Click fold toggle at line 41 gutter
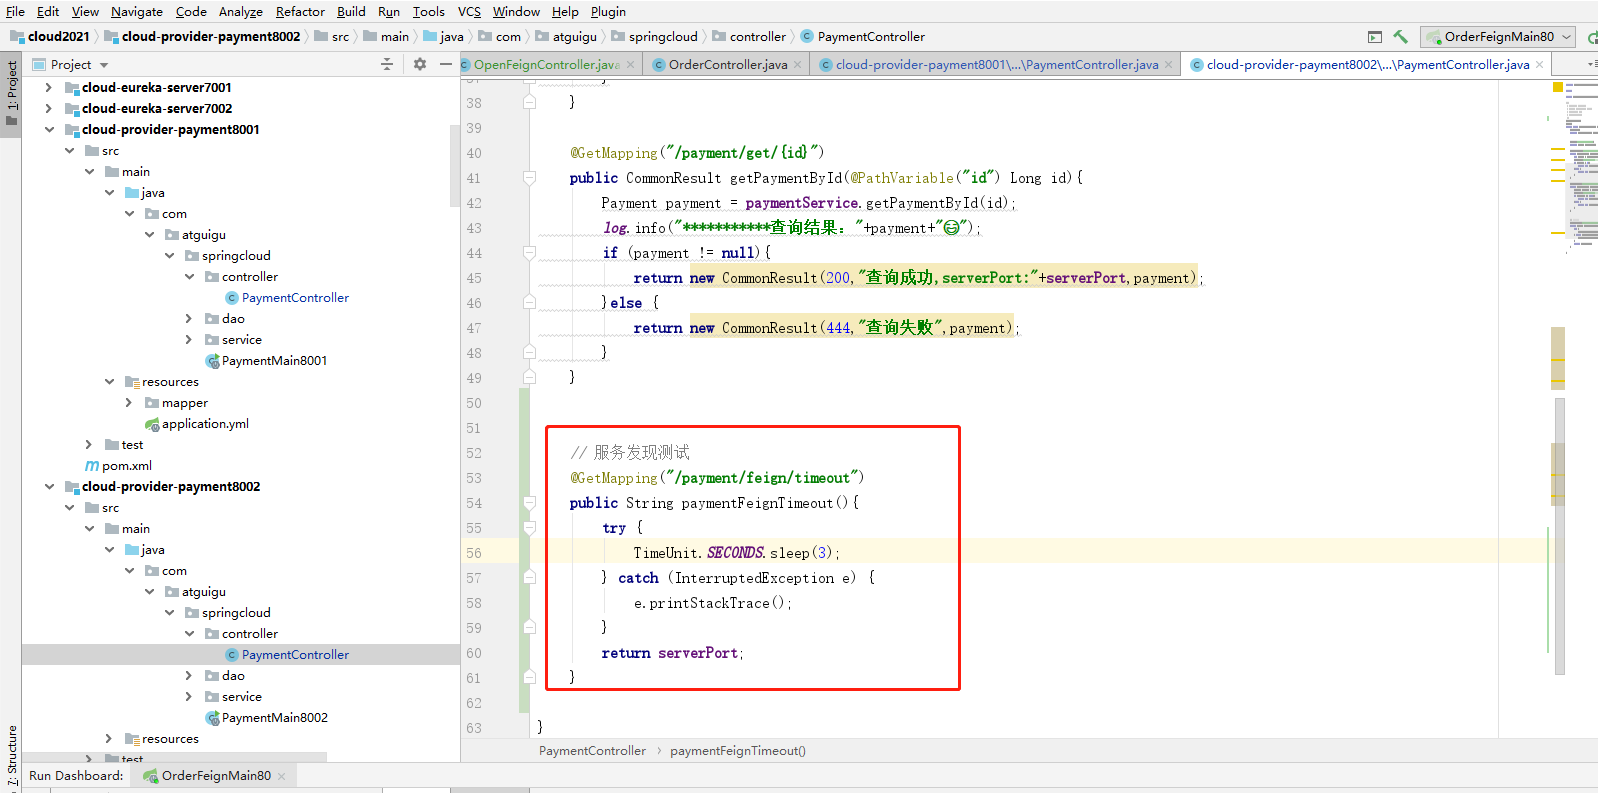Viewport: 1598px width, 793px height. coord(529,178)
